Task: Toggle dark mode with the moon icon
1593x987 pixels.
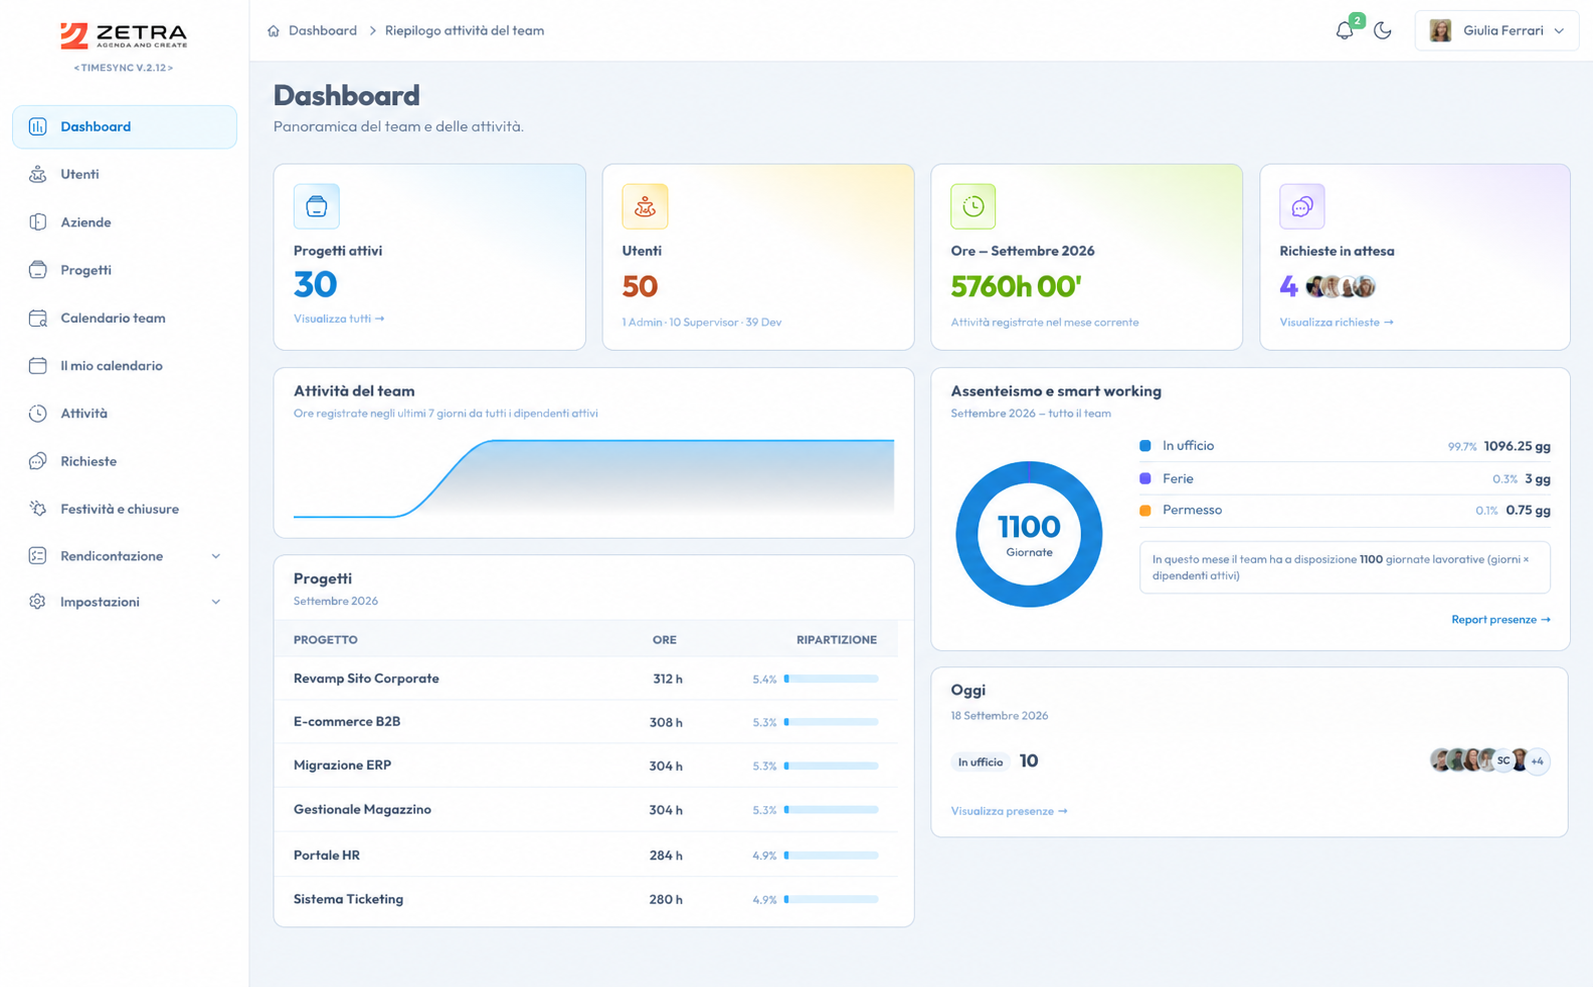Action: (x=1383, y=31)
